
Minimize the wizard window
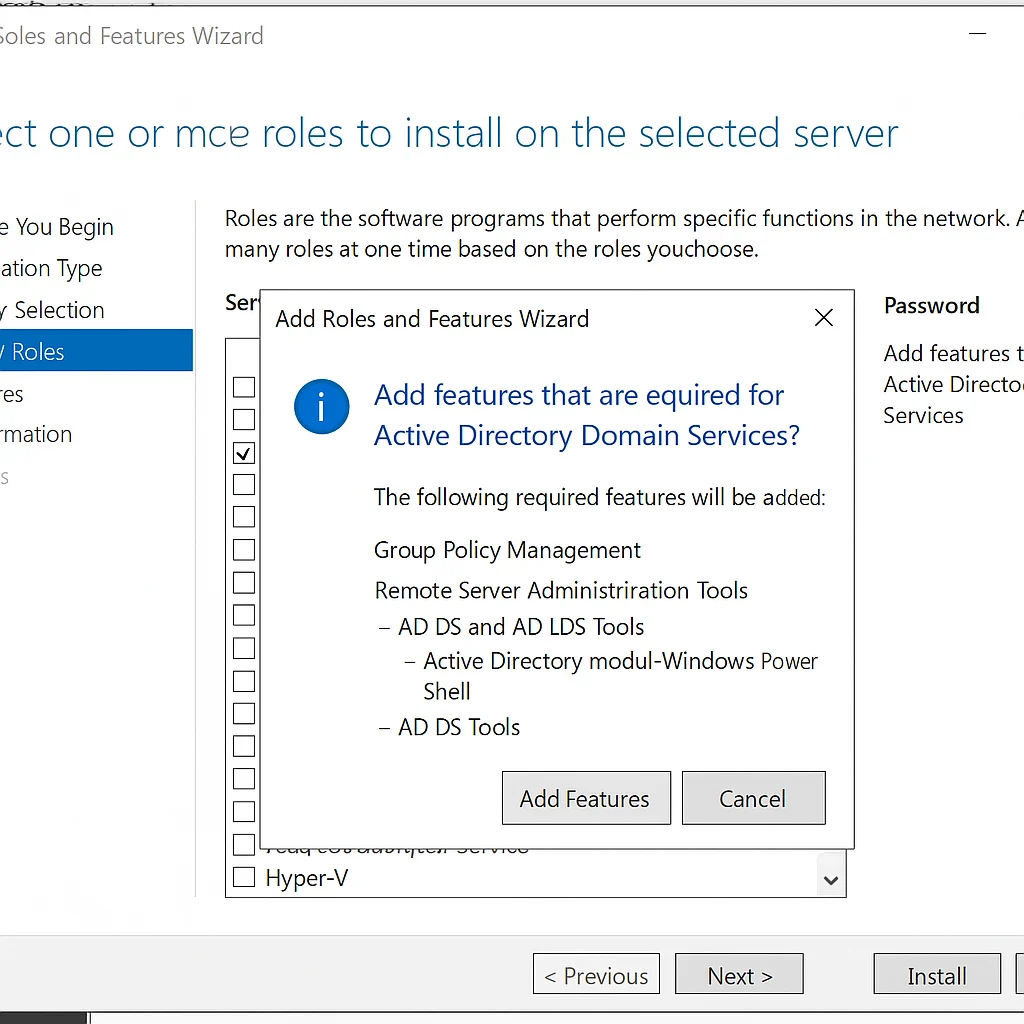[x=977, y=33]
